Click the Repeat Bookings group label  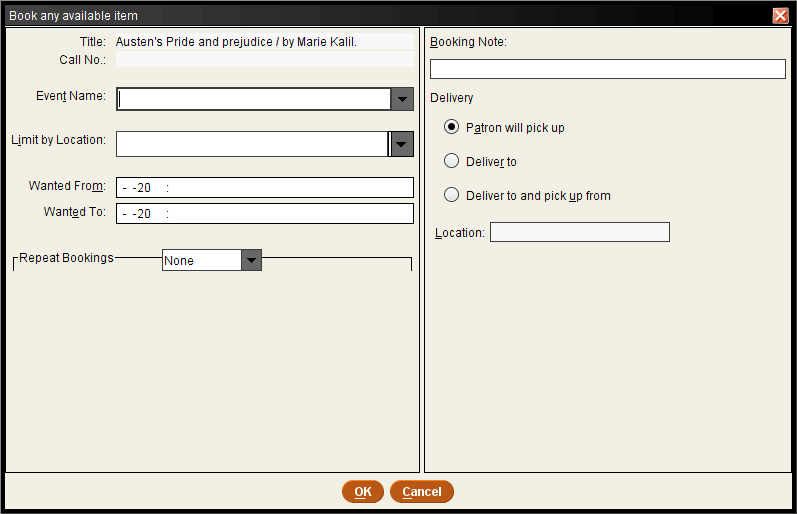point(66,258)
